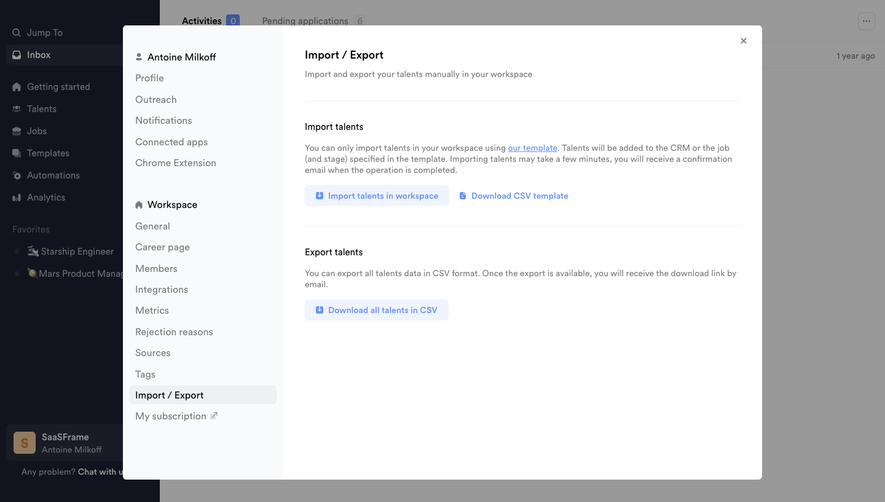This screenshot has width=885, height=502.
Task: Click the Talents people icon
Action: pos(16,109)
